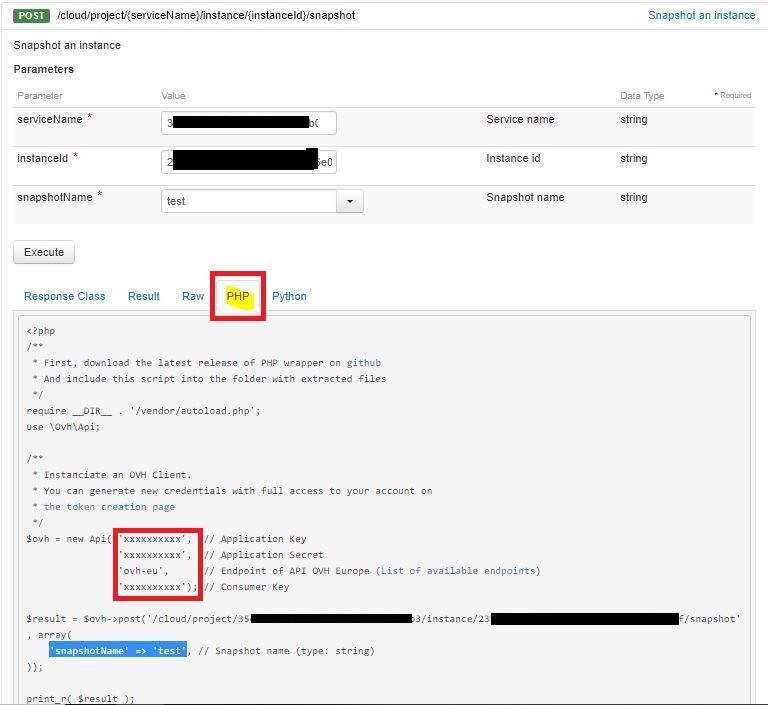Switch to the Response Class tab
This screenshot has width=768, height=705.
64,296
